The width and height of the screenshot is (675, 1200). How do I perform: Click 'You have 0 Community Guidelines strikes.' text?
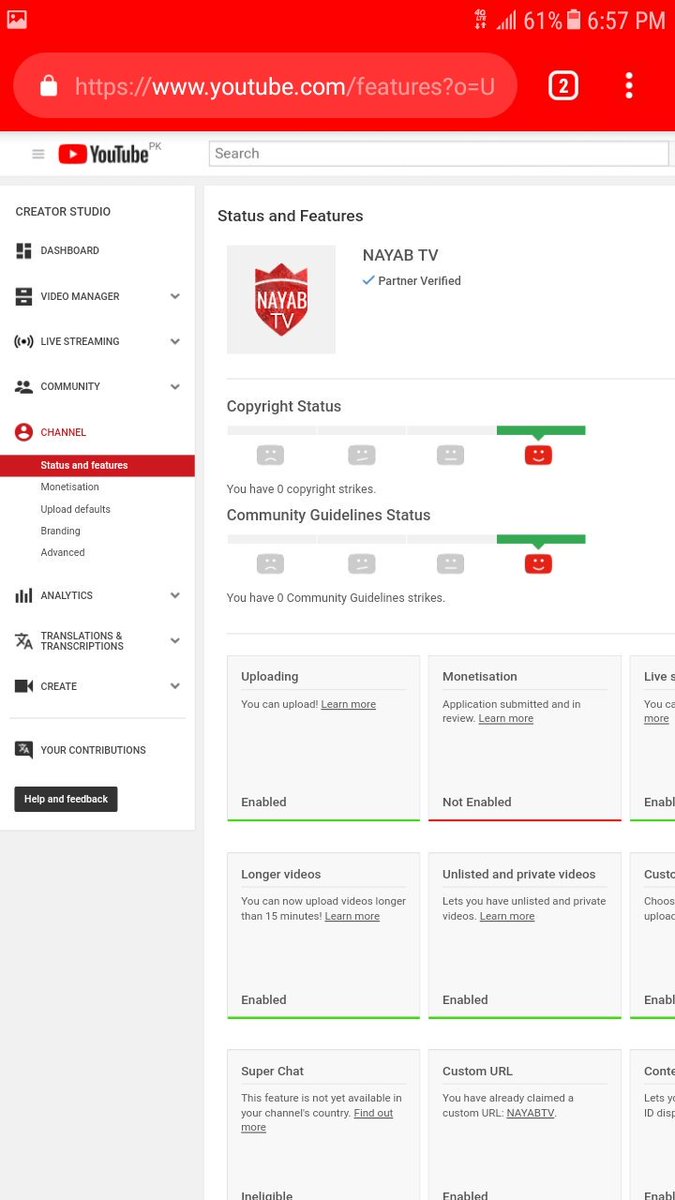(x=336, y=598)
